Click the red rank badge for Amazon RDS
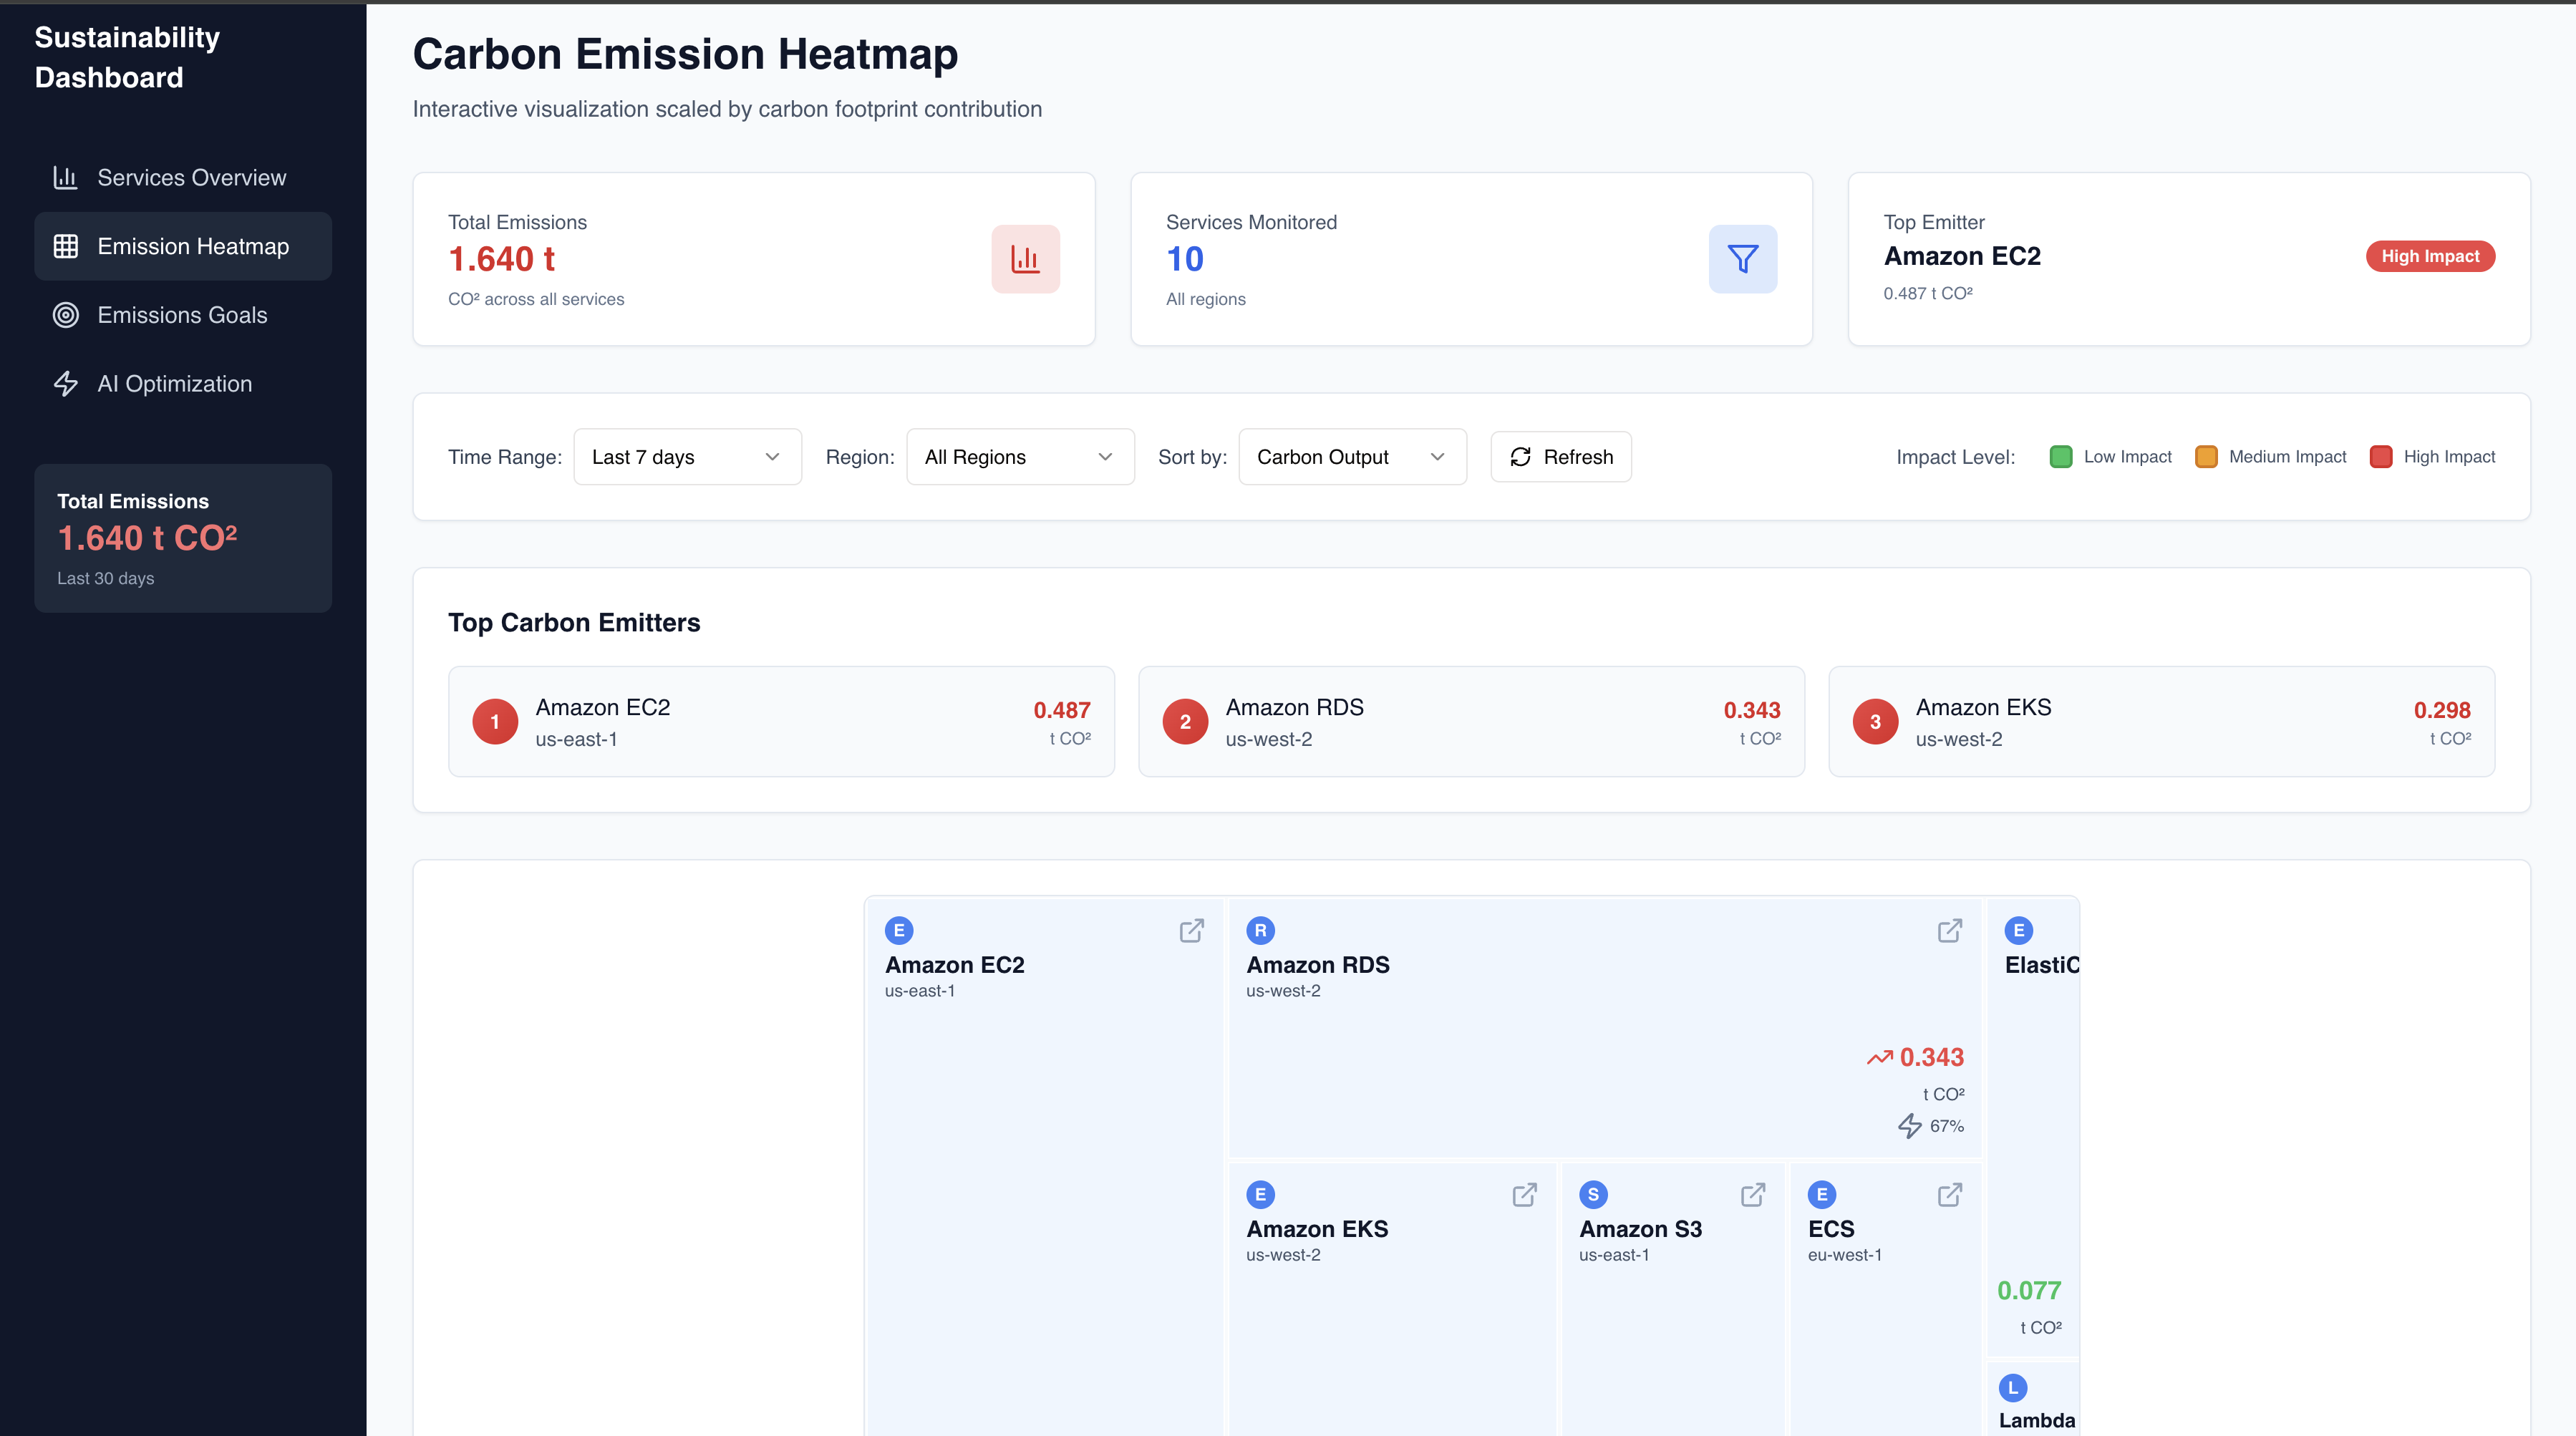The height and width of the screenshot is (1436, 2576). coord(1186,721)
